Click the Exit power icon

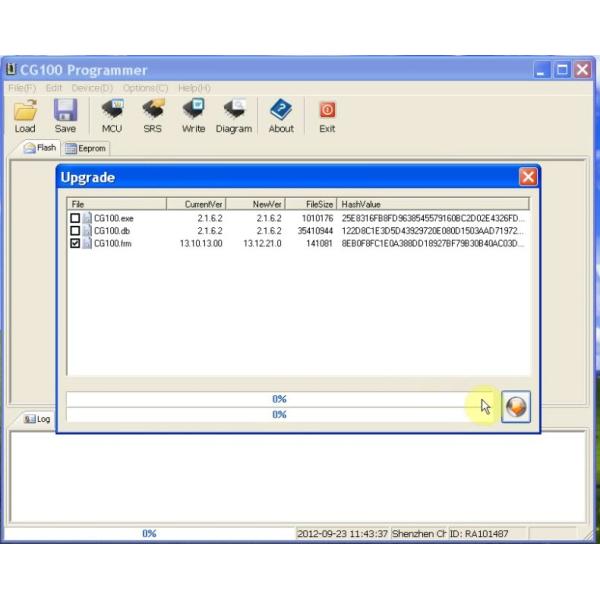(327, 110)
